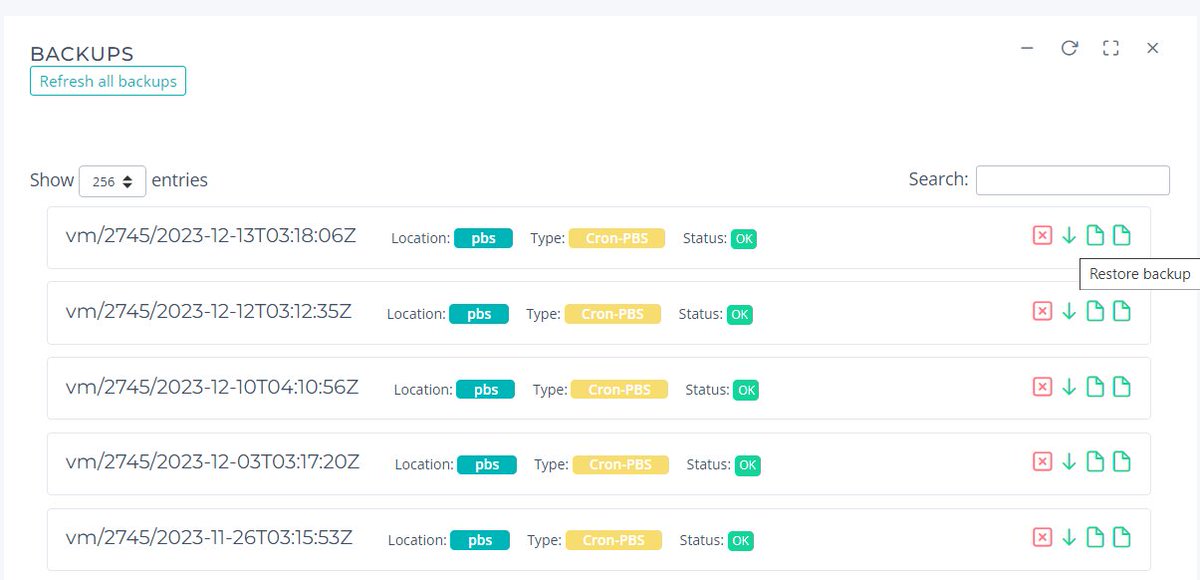Restore backup 2023-12-03T03:17:20Z using down arrow

1069,462
